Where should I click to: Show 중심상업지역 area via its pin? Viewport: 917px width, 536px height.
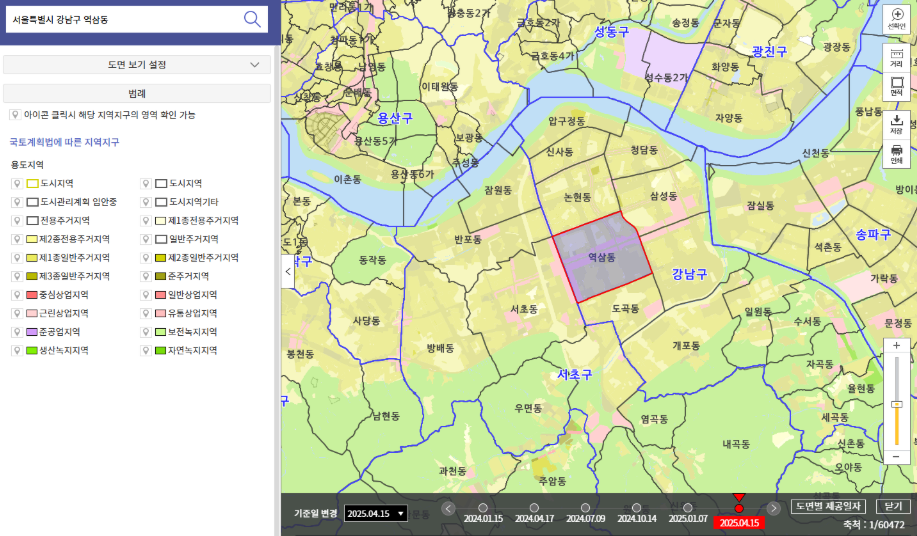pyautogui.click(x=17, y=295)
